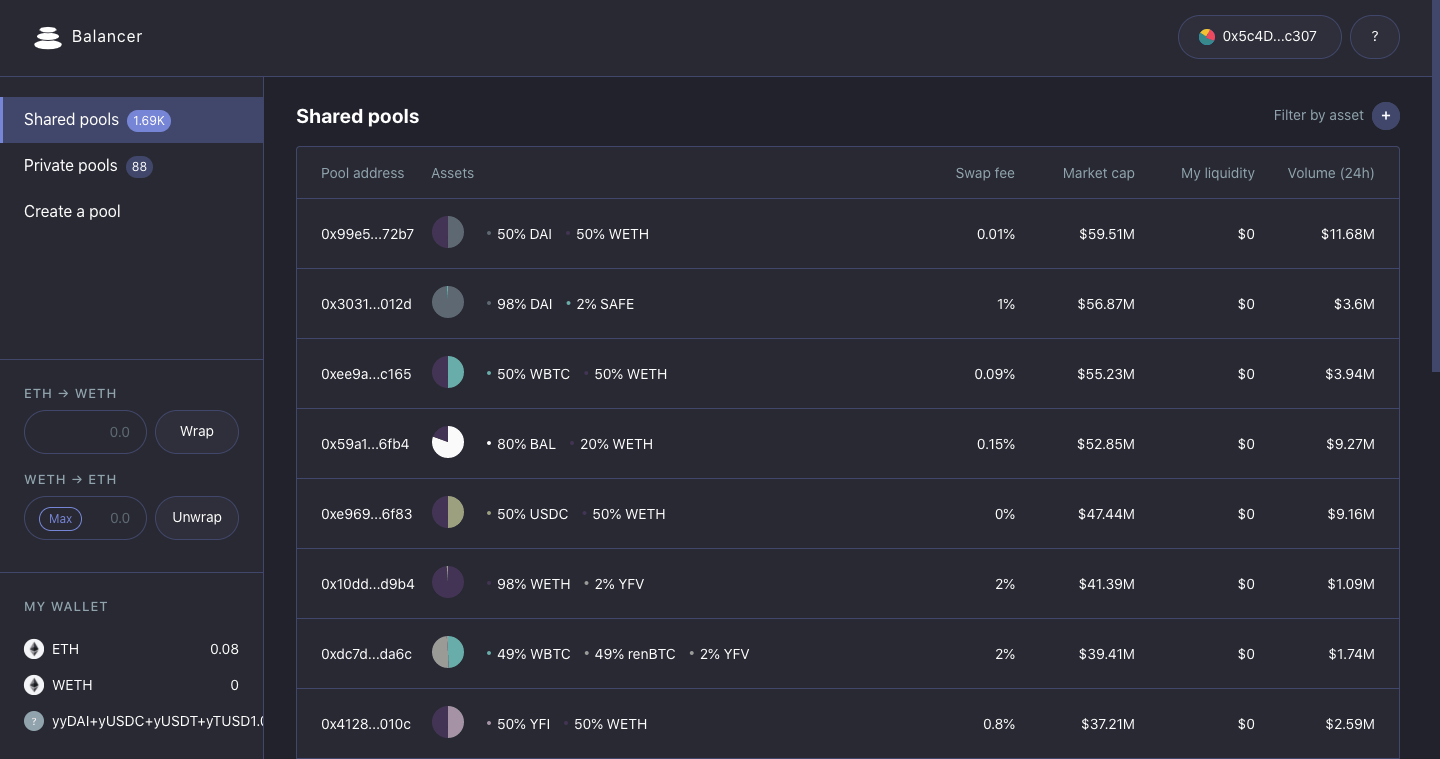This screenshot has width=1440, height=759.
Task: Open pool address 0xdc7d...da6c
Action: [x=366, y=654]
